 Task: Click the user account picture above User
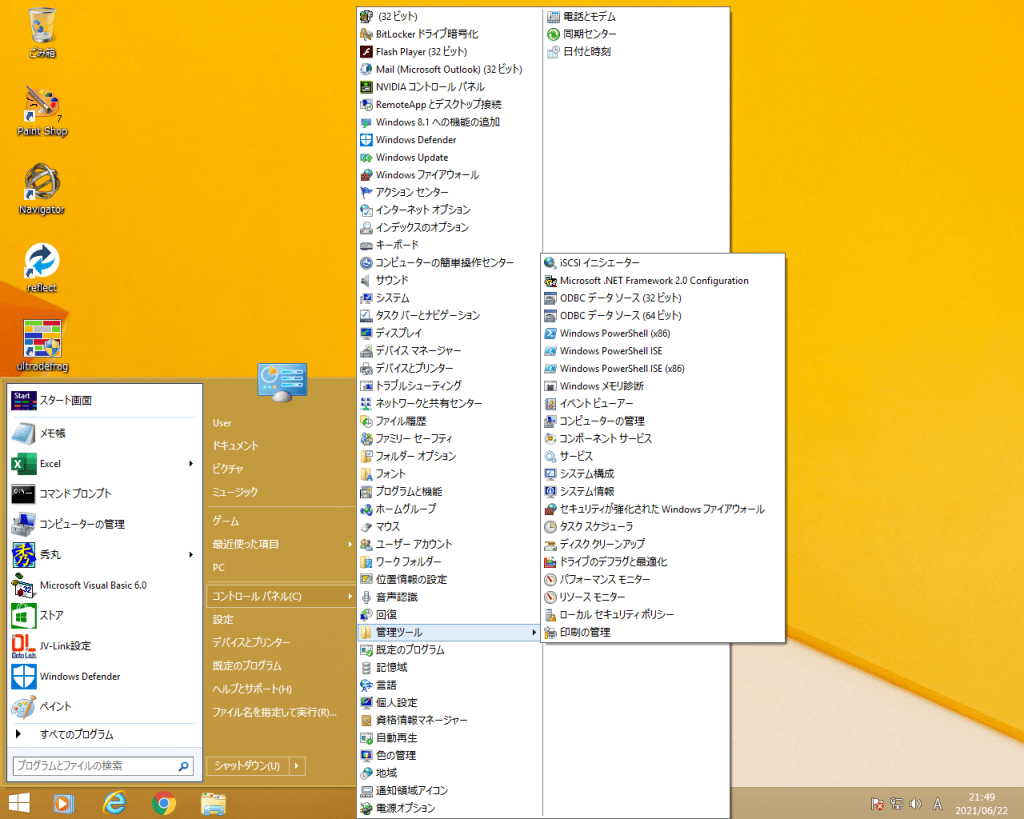tap(282, 381)
